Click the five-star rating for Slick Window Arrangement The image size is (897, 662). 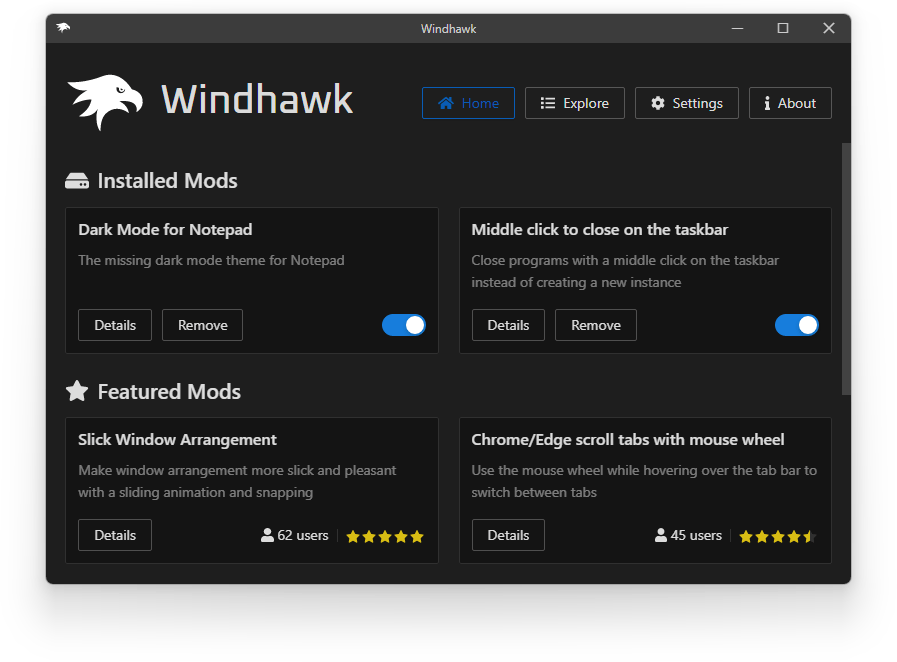point(385,536)
